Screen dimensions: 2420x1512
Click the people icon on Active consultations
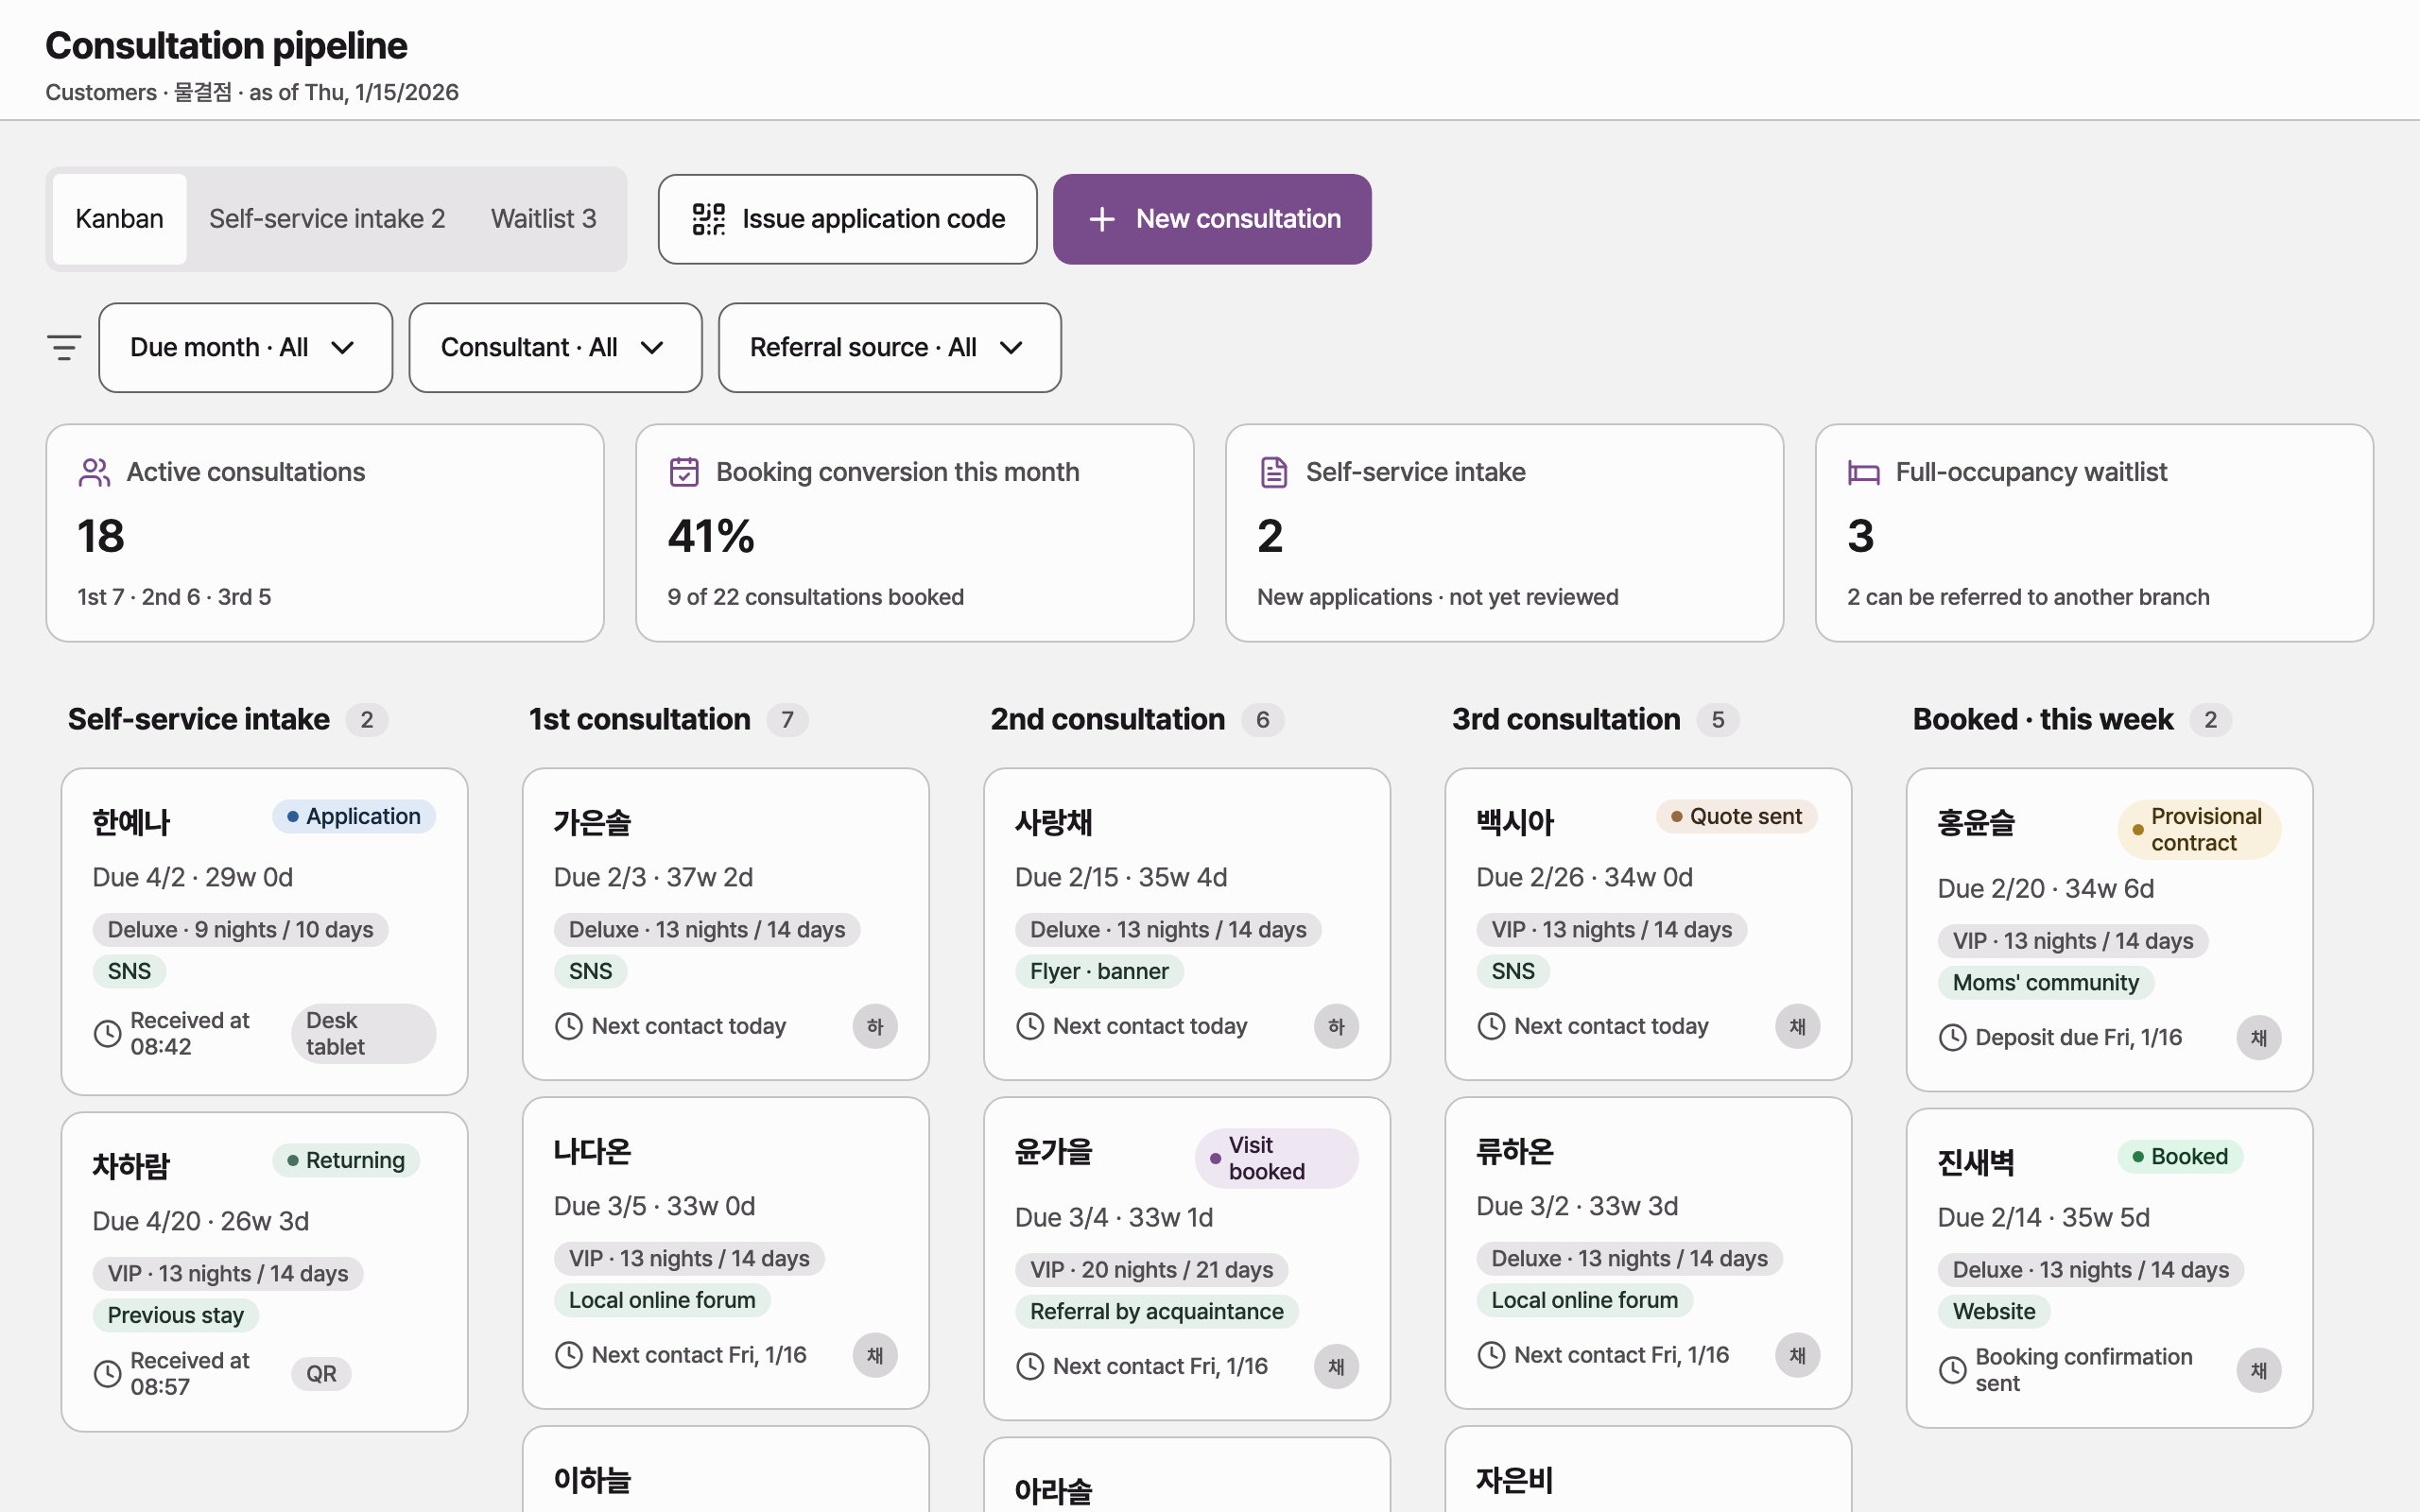tap(94, 472)
